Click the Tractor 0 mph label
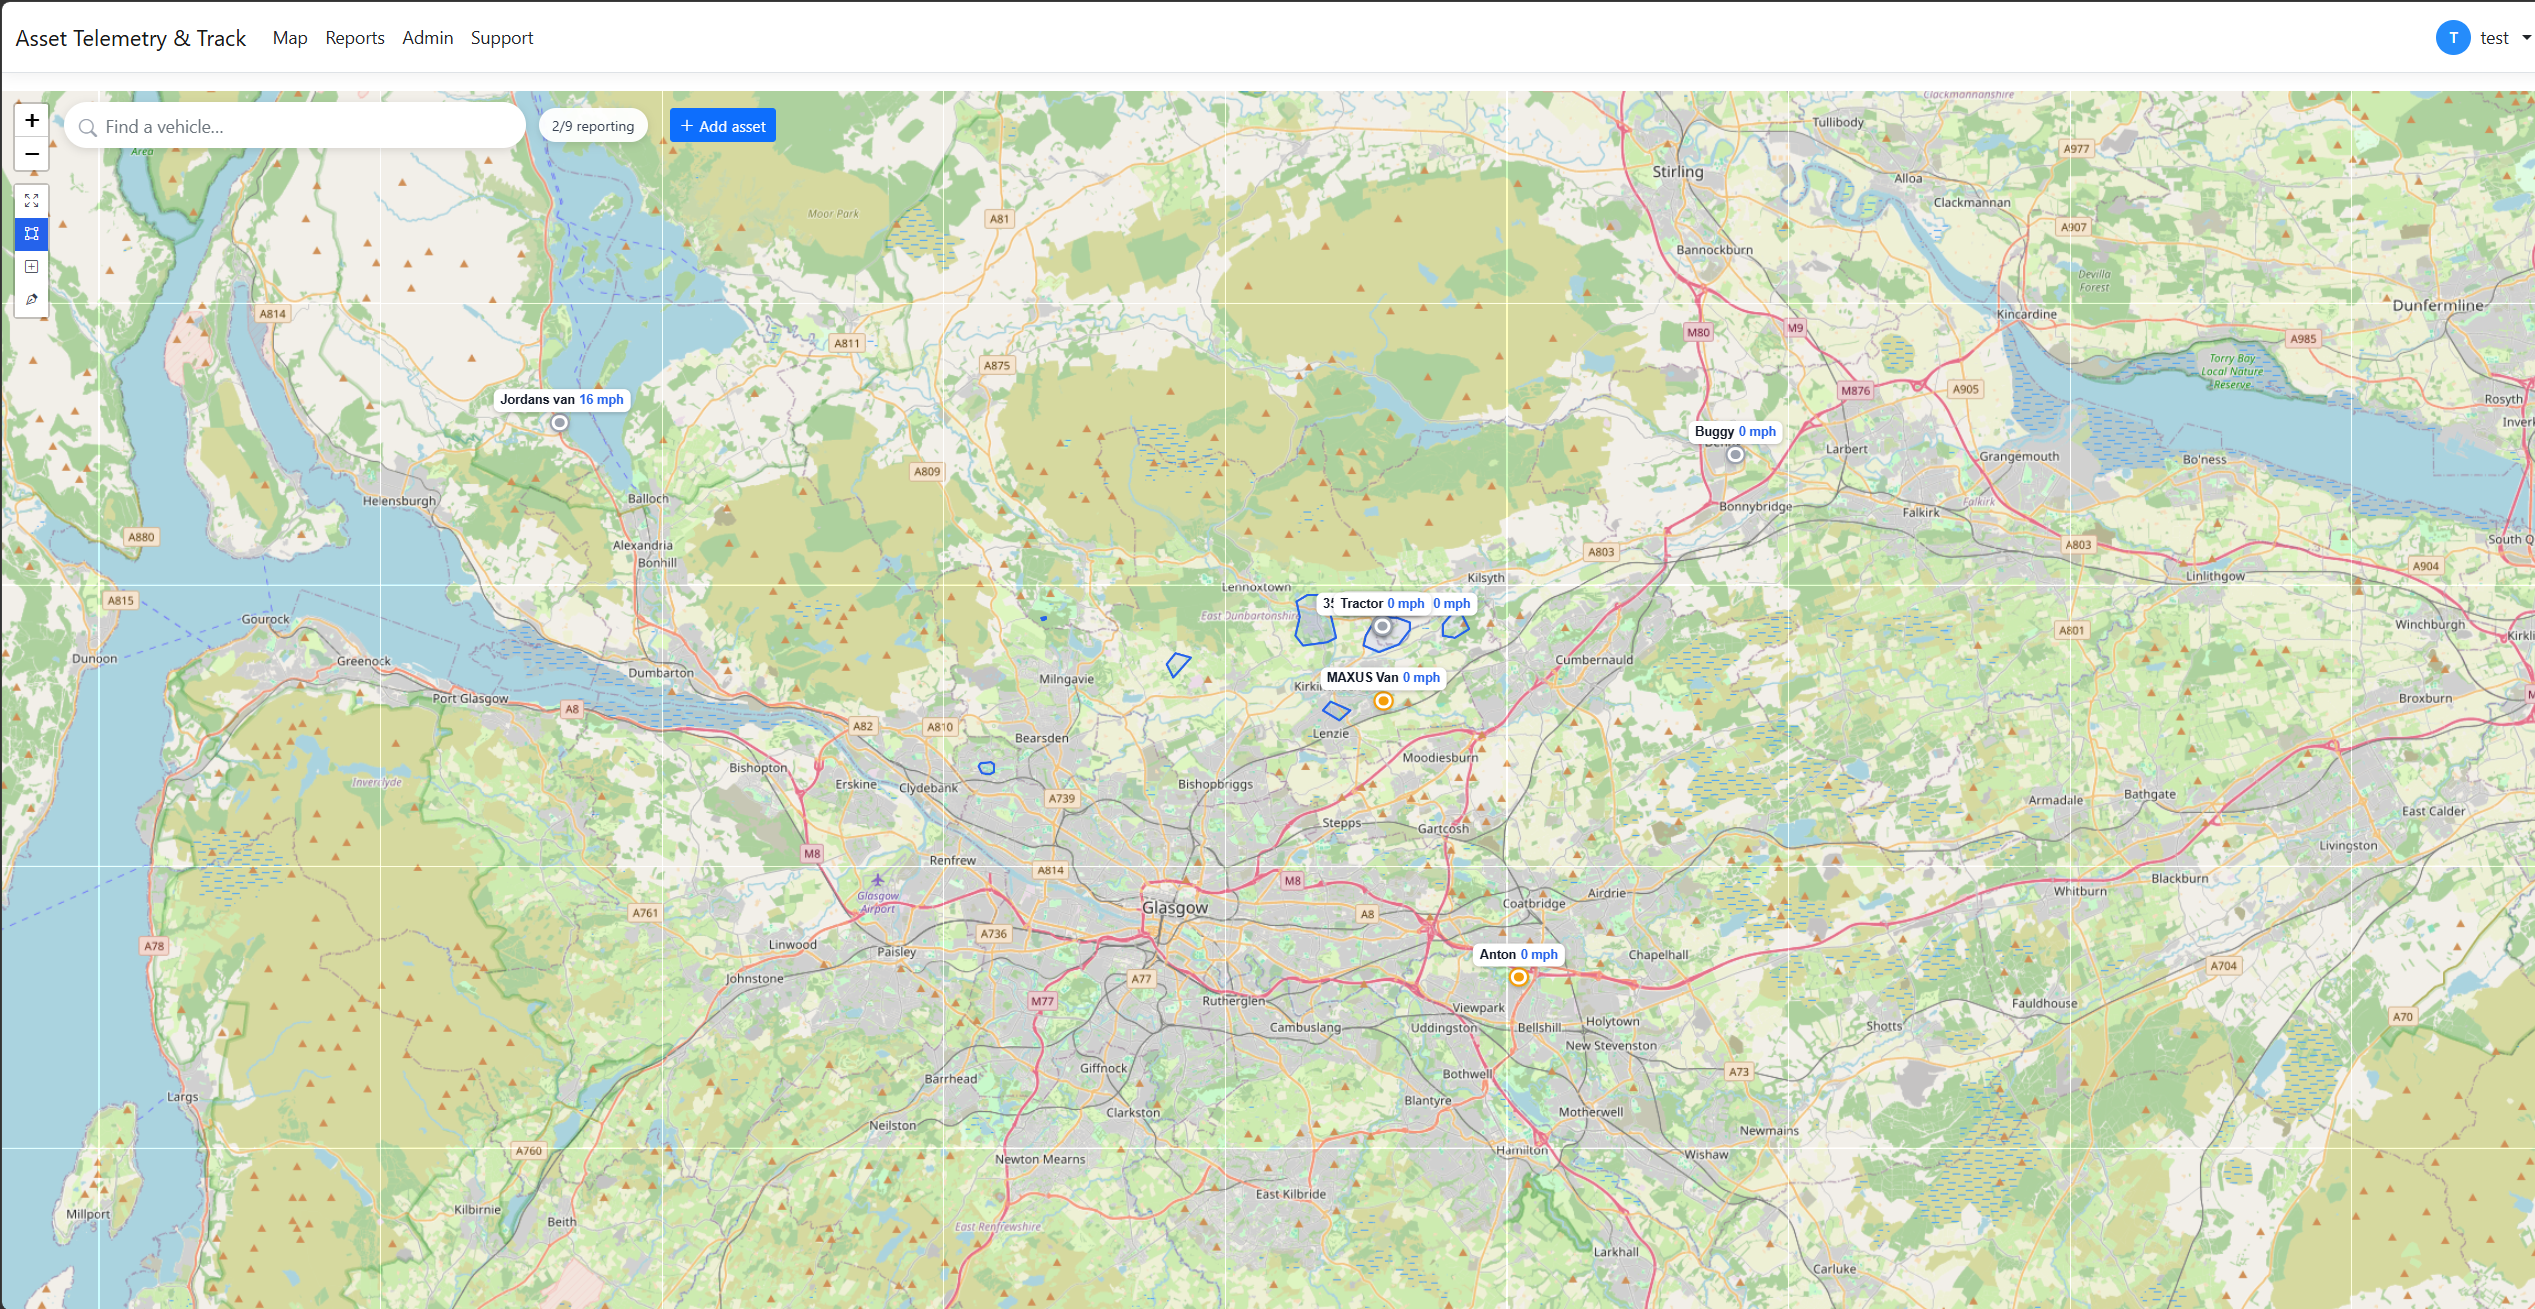The width and height of the screenshot is (2535, 1309). pyautogui.click(x=1382, y=604)
